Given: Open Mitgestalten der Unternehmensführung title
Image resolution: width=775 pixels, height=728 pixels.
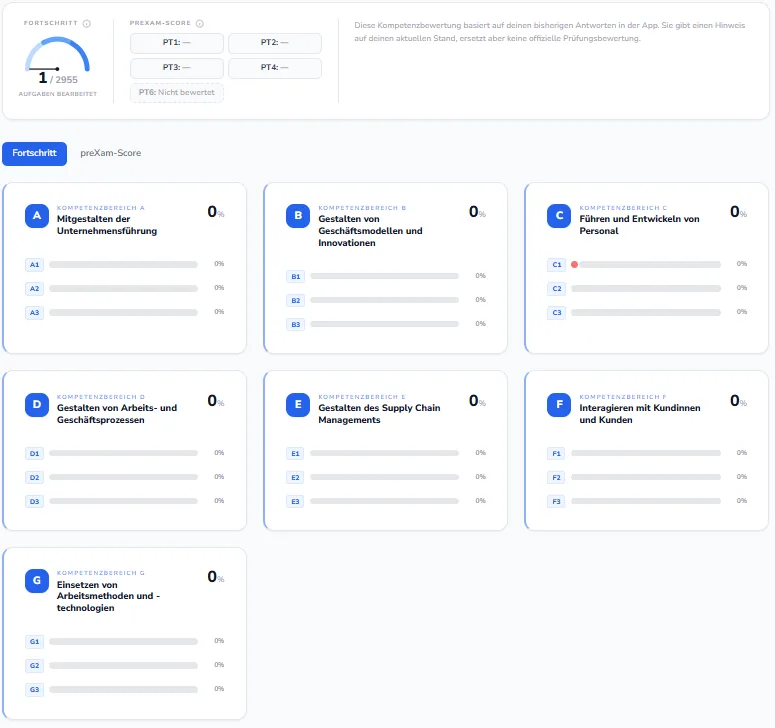Looking at the screenshot, I should click(107, 225).
